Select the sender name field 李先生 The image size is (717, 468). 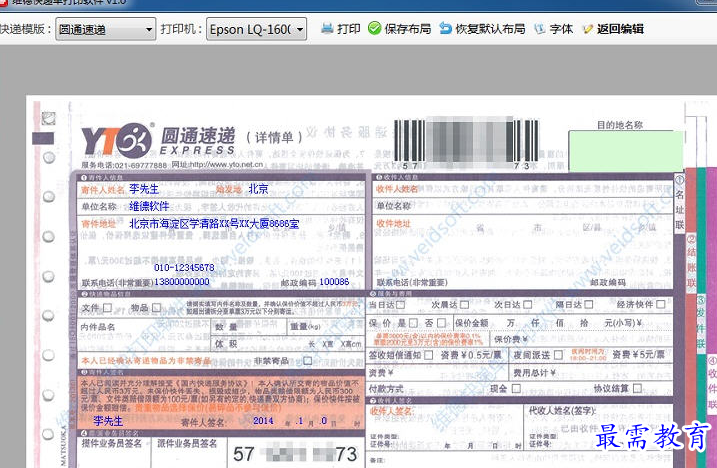click(x=144, y=189)
